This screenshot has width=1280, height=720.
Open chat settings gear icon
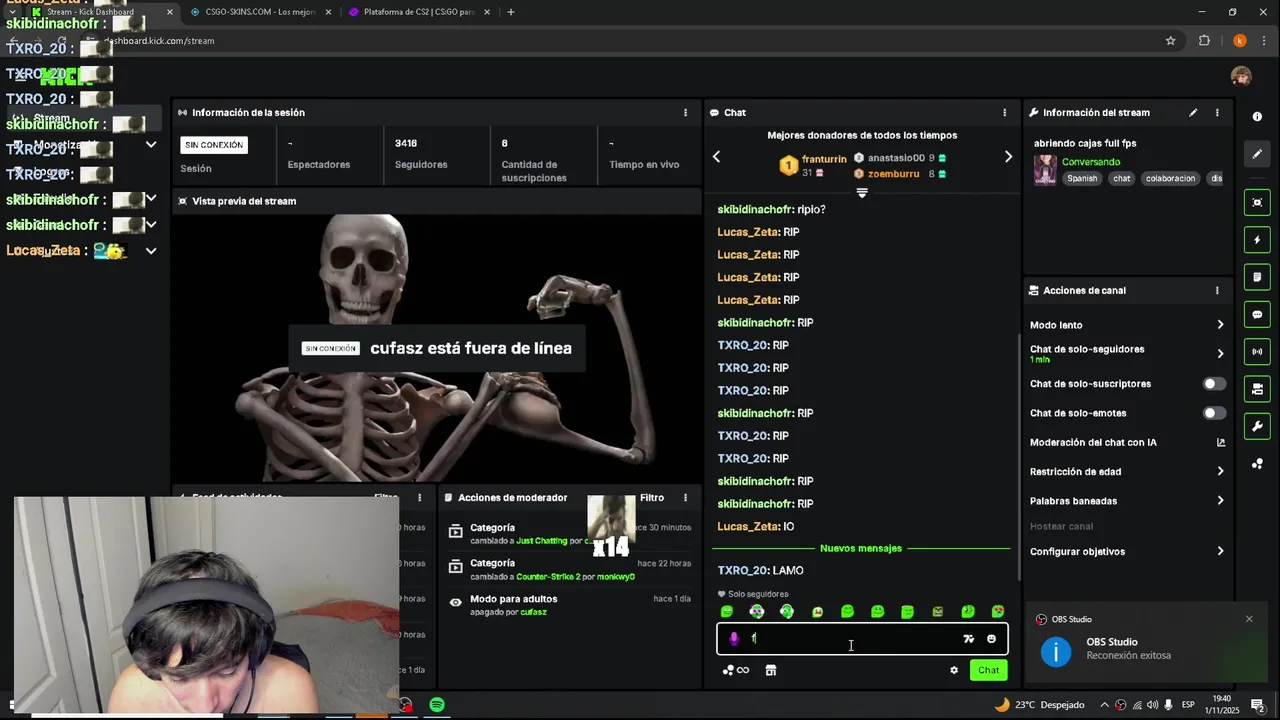[954, 671]
